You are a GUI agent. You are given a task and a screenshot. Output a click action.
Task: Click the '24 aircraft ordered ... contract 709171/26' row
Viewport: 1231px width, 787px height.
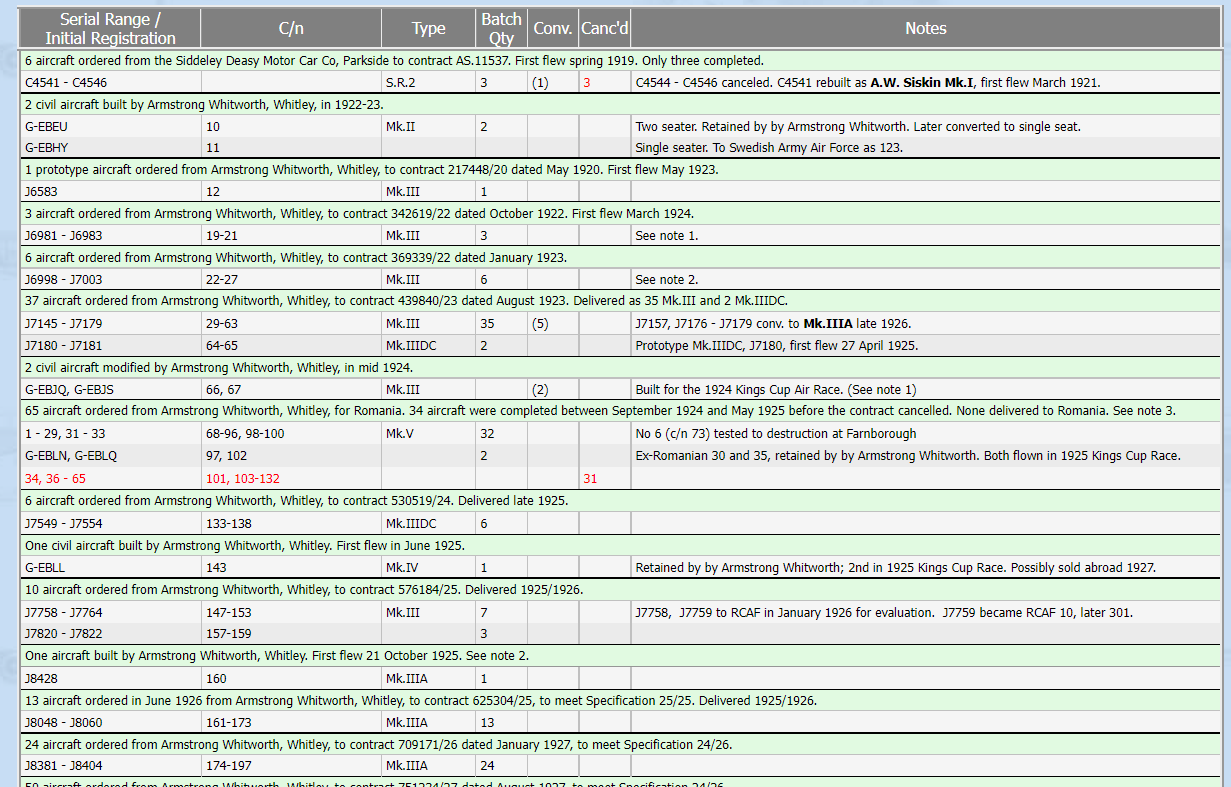[620, 744]
